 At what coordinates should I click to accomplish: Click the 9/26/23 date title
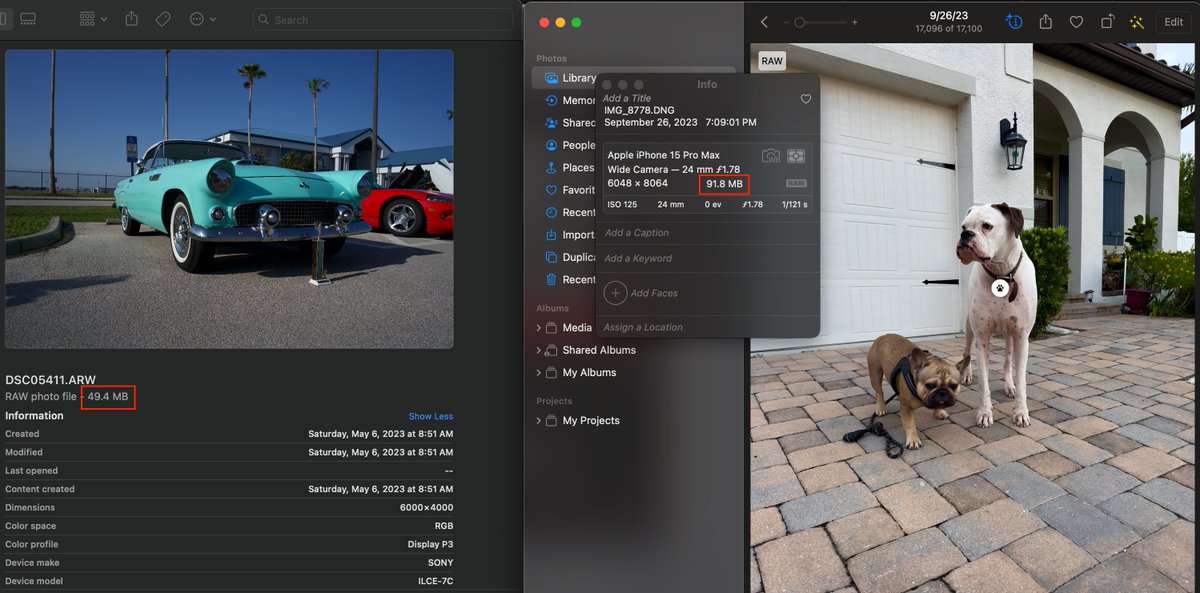pos(949,15)
